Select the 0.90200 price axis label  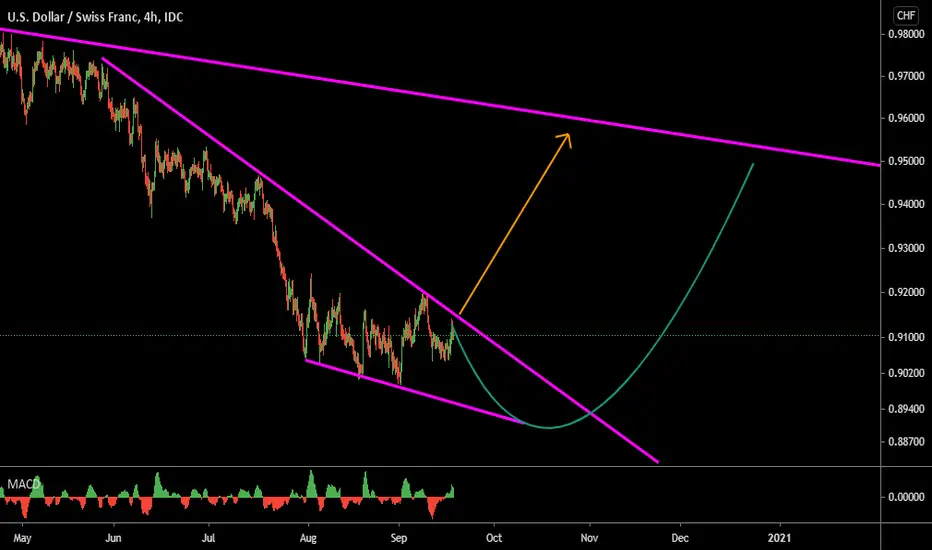click(906, 373)
